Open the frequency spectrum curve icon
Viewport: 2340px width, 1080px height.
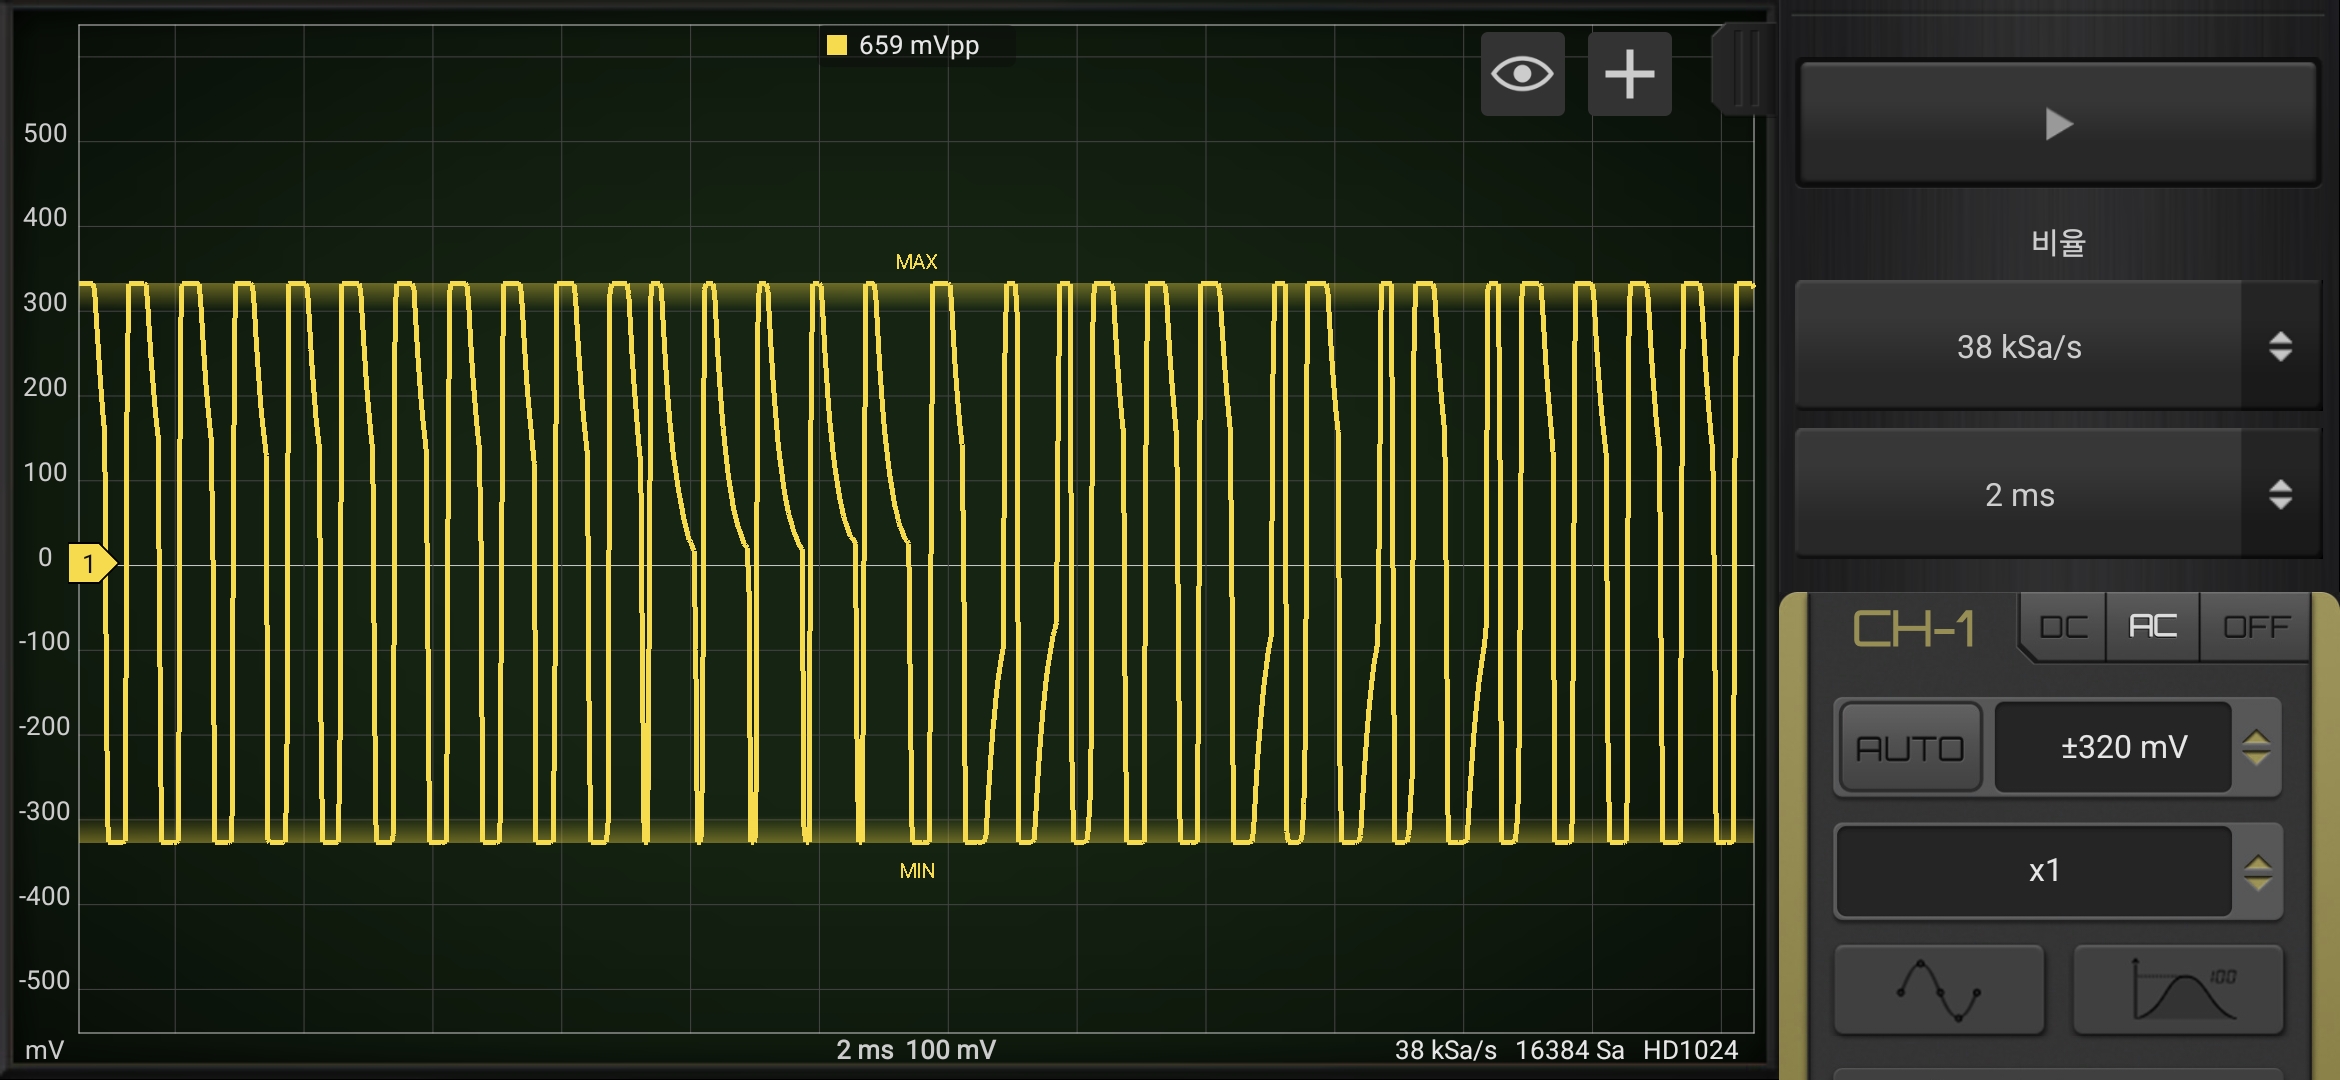tap(2178, 989)
